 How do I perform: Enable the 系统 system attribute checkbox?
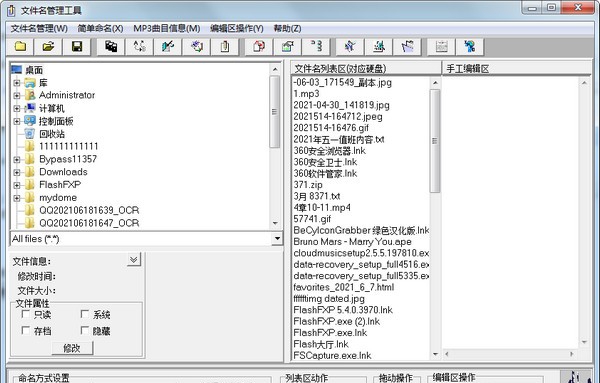pyautogui.click(x=85, y=314)
